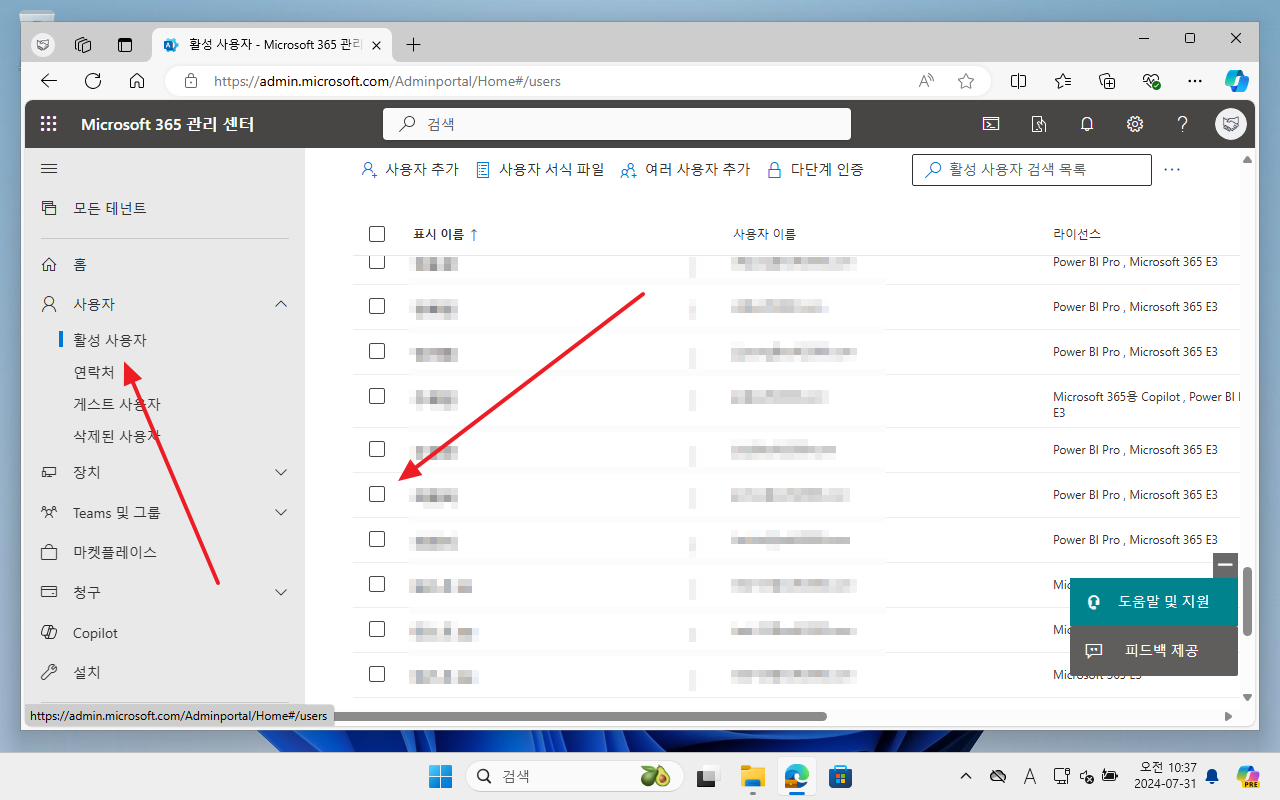Open settings gear in Microsoft 365 header
The height and width of the screenshot is (800, 1280).
tap(1135, 124)
